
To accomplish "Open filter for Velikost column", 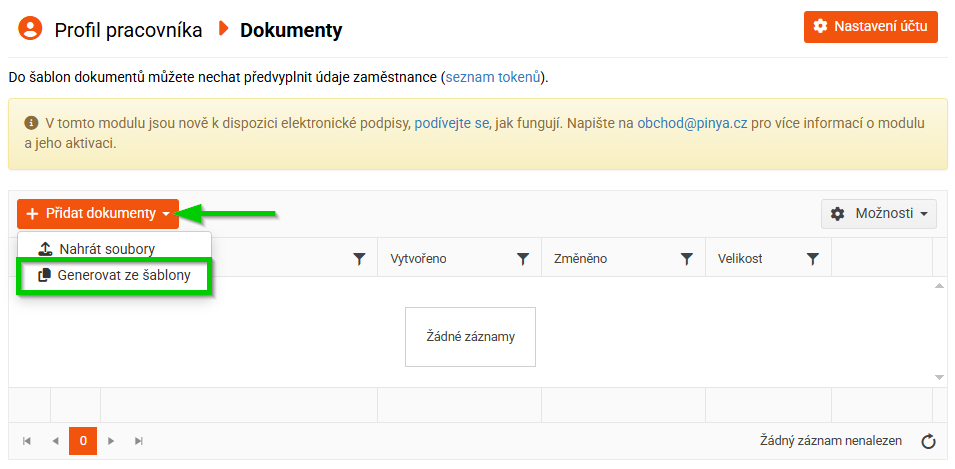I will pyautogui.click(x=812, y=259).
